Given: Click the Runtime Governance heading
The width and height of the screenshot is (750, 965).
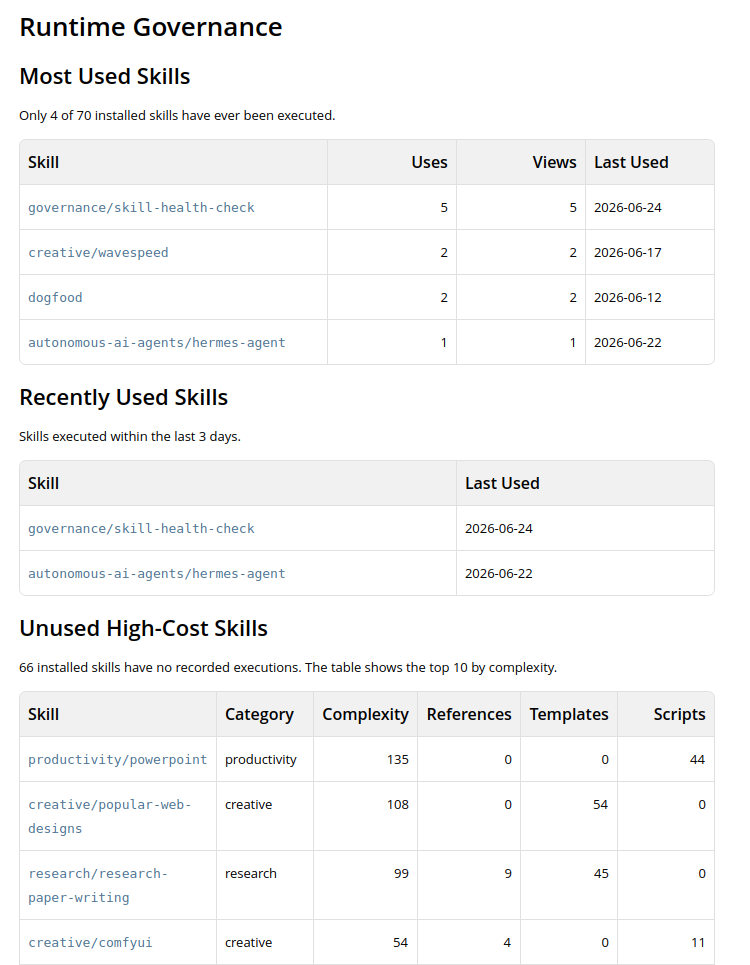Looking at the screenshot, I should (151, 28).
